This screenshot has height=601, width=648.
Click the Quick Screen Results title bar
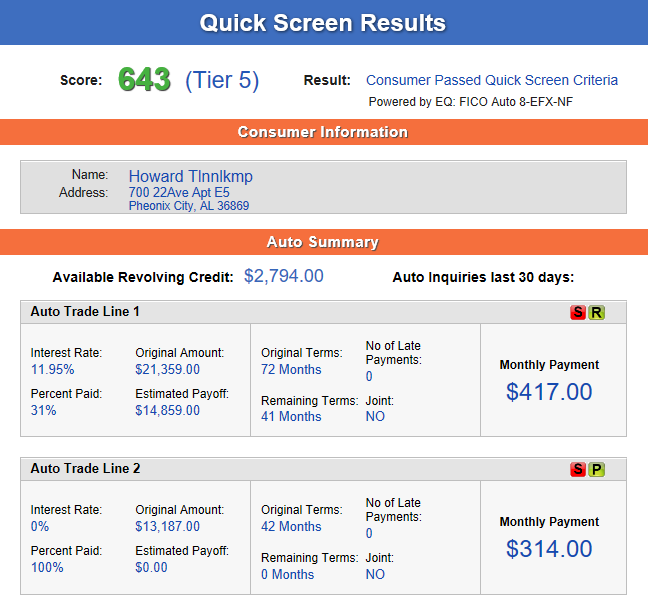coord(323,23)
